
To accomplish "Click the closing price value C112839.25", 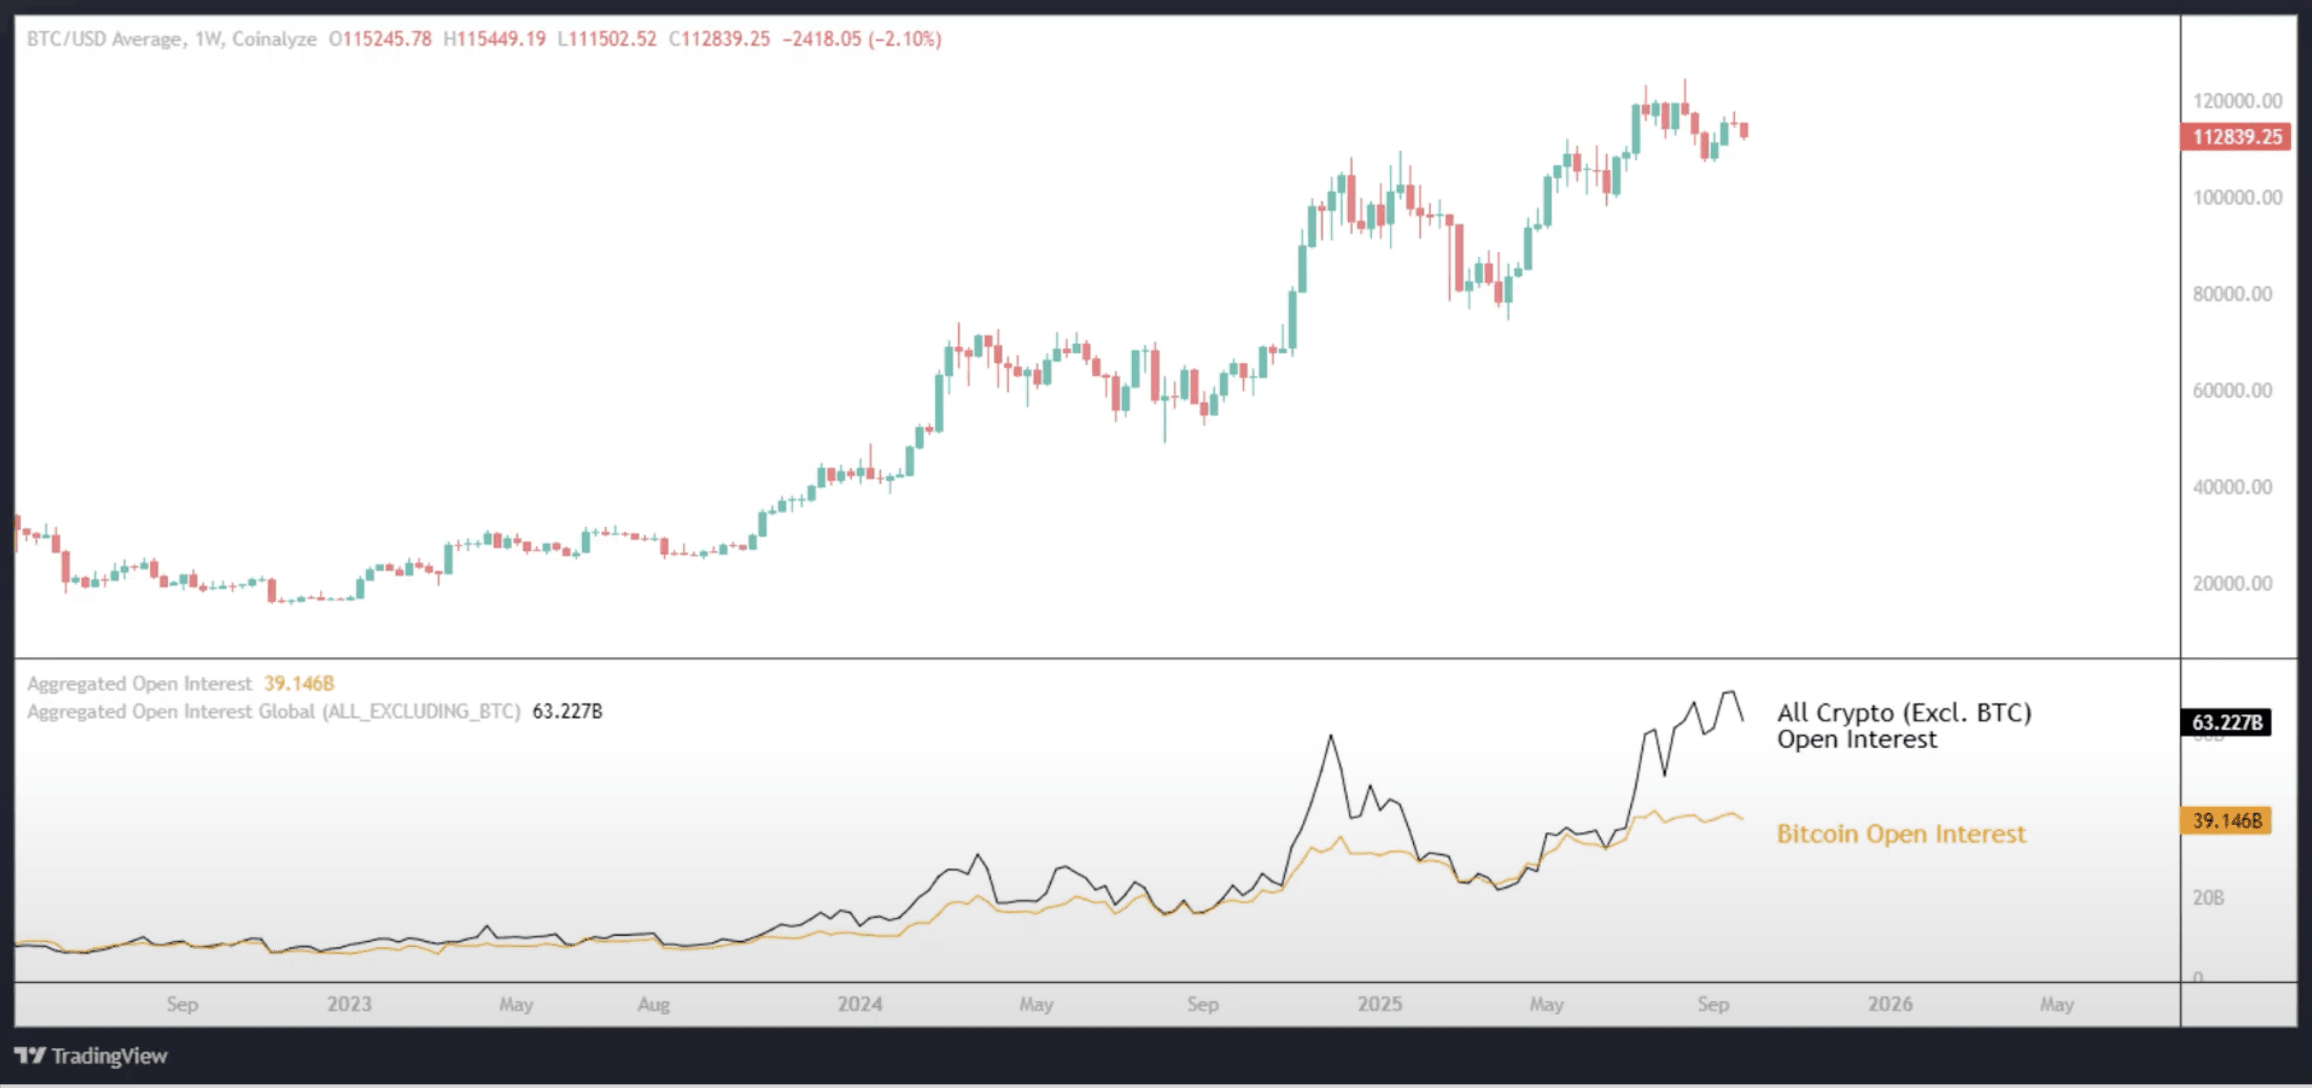I will 719,39.
